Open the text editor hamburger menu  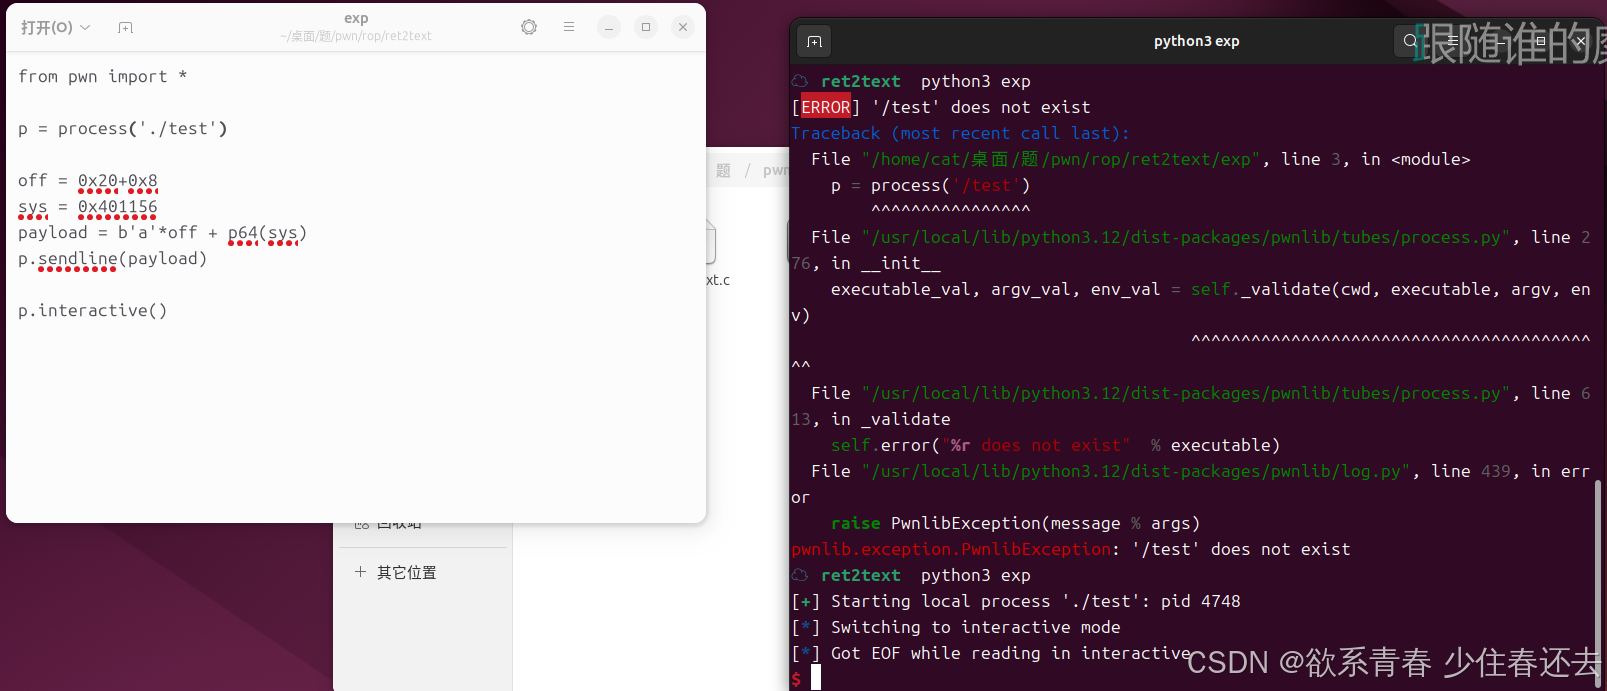(569, 27)
